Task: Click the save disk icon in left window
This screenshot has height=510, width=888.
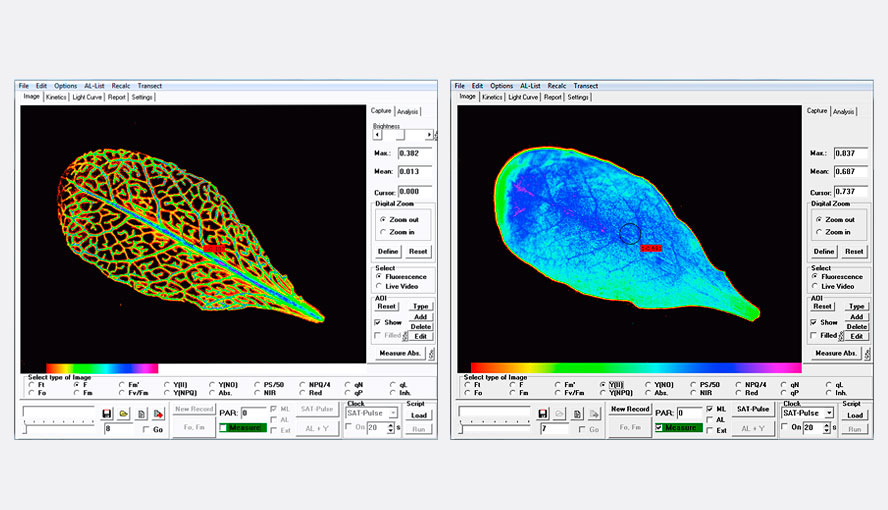Action: coord(106,414)
